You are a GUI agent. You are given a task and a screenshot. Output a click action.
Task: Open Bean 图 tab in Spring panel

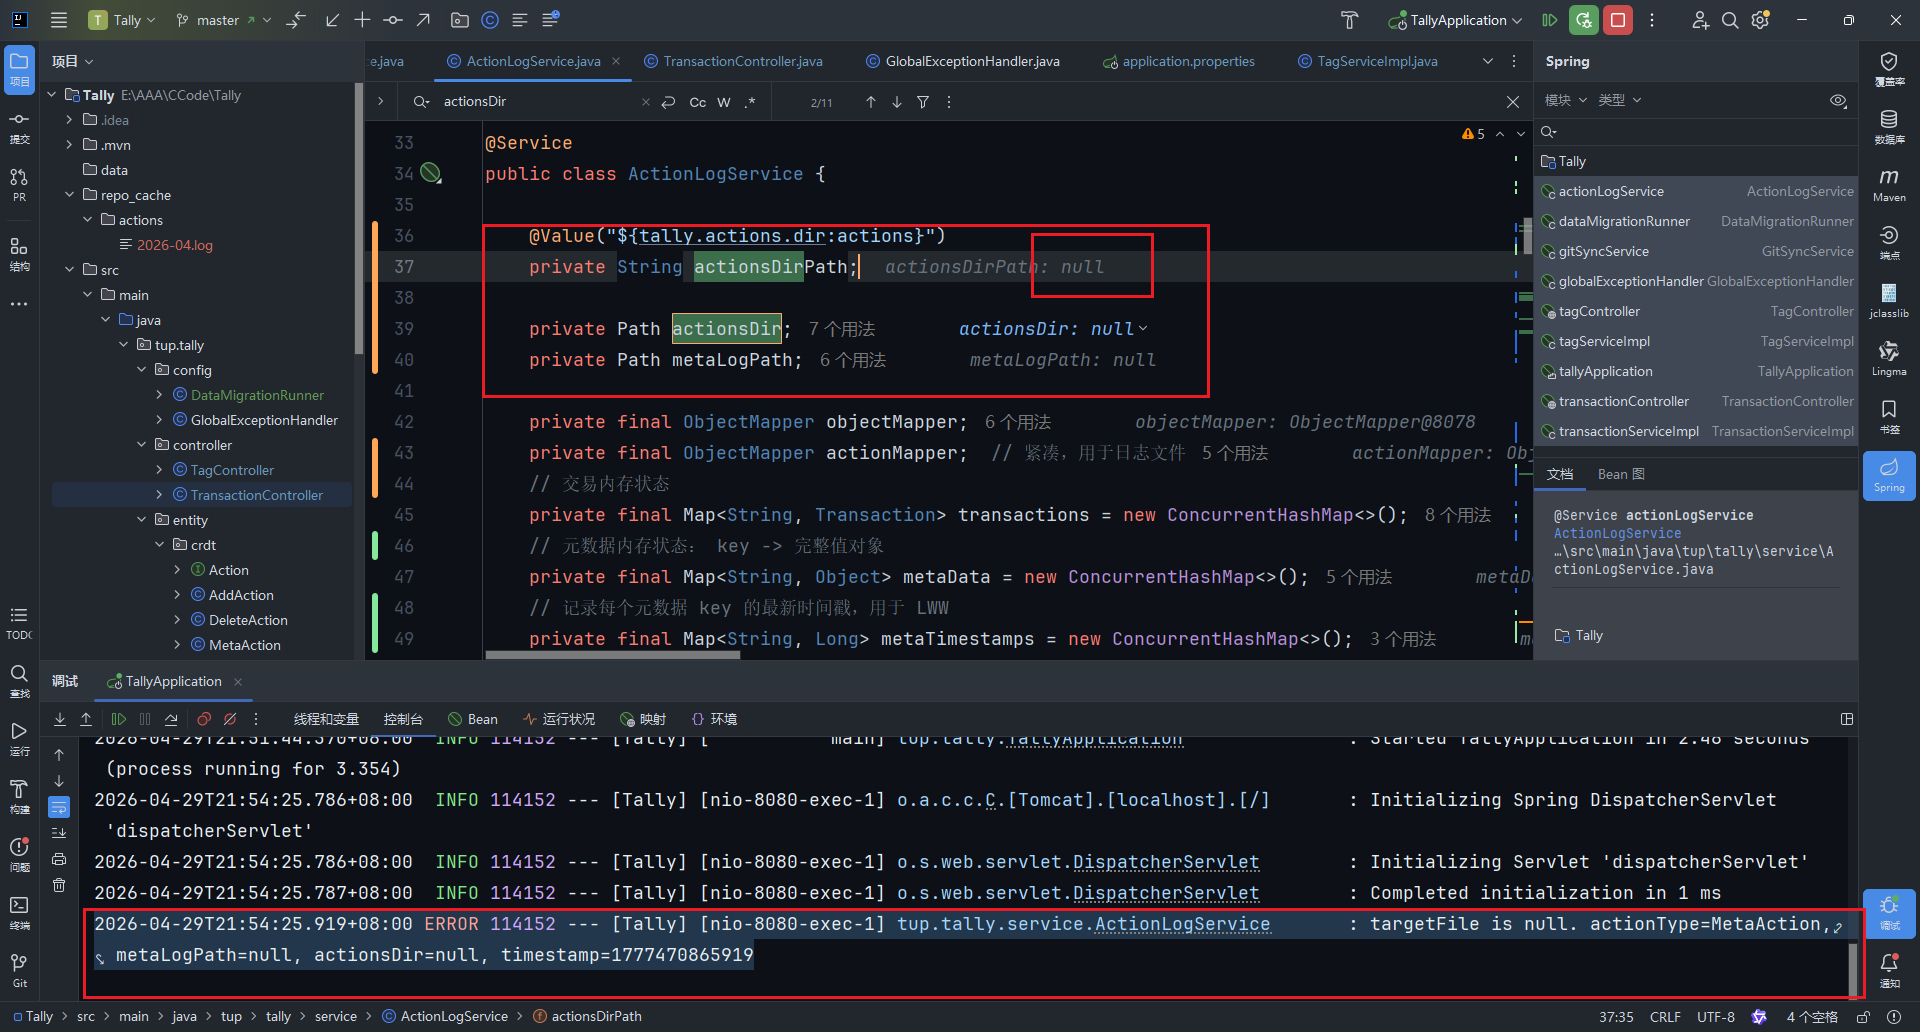tap(1621, 474)
